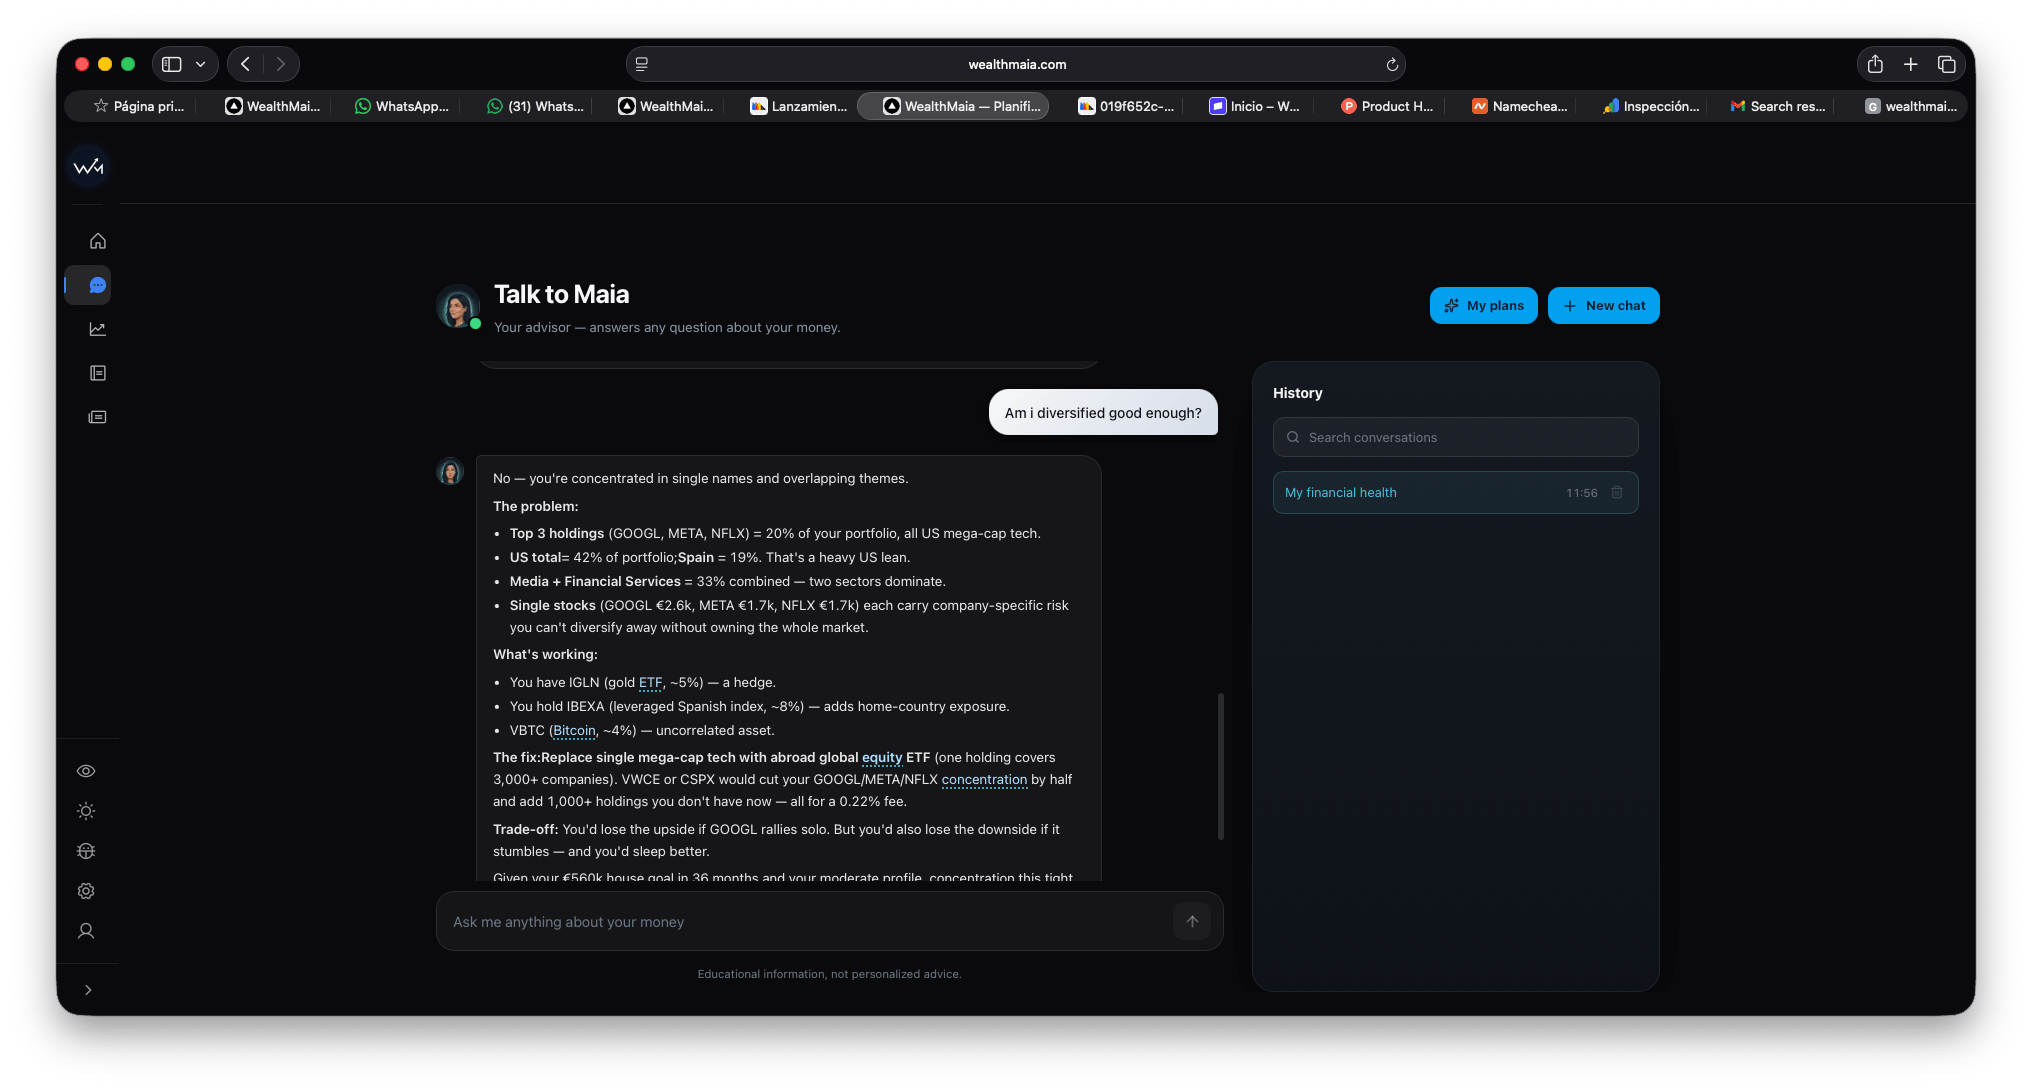Viewport: 2032px width, 1090px height.
Task: Open settings gear in sidebar
Action: pos(86,891)
